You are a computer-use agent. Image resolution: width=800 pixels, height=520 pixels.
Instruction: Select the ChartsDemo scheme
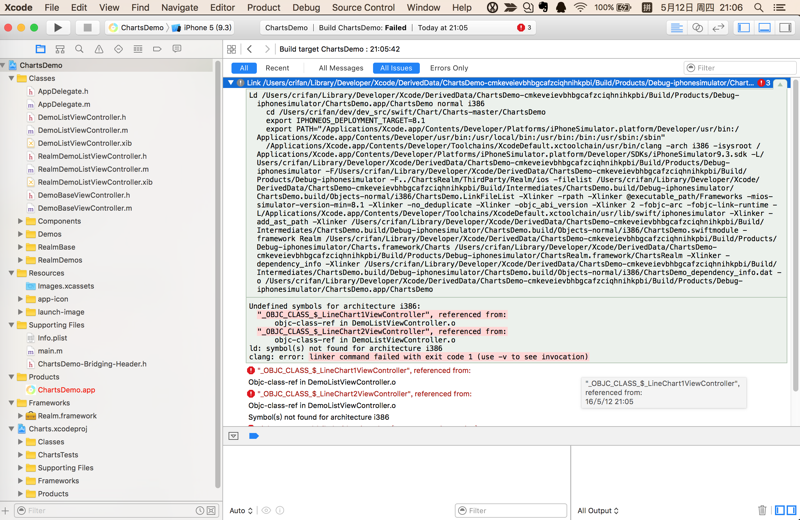pos(137,28)
